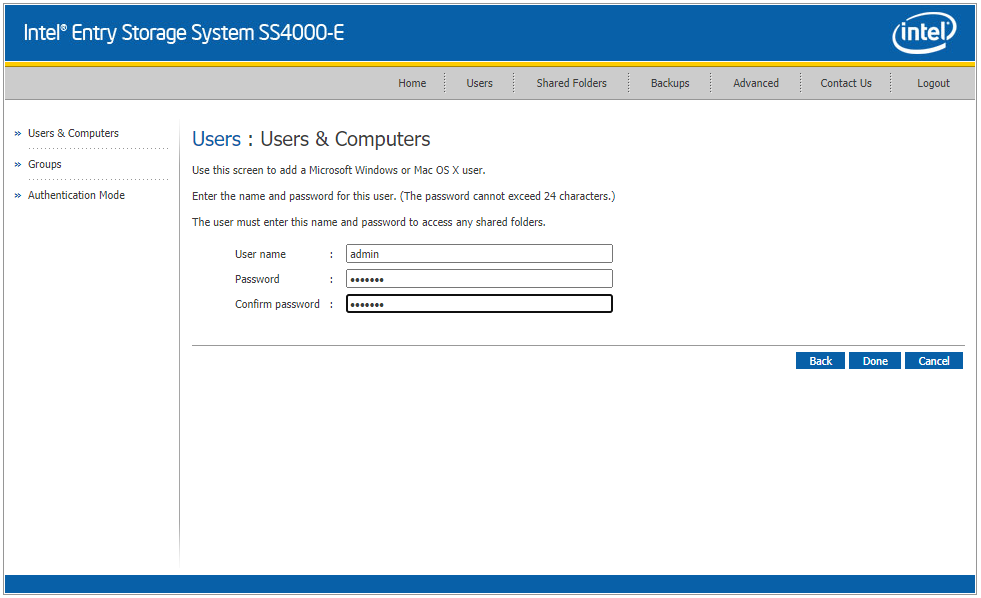Screen dimensions: 981x598
Task: Select Backups in the top menu
Action: (669, 83)
